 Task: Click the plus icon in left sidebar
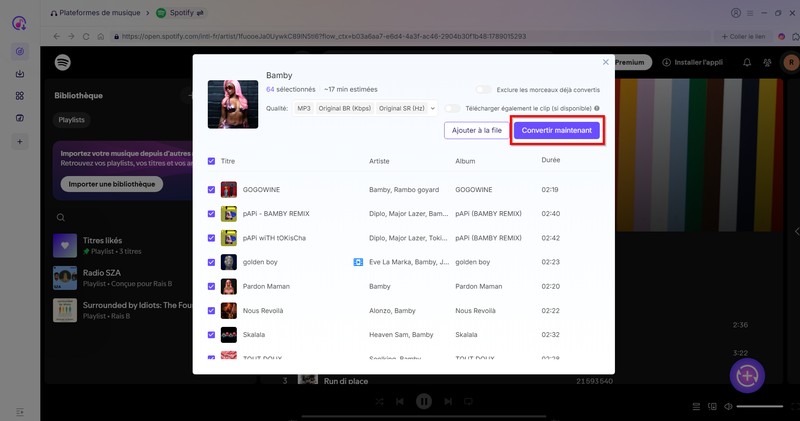click(x=20, y=141)
